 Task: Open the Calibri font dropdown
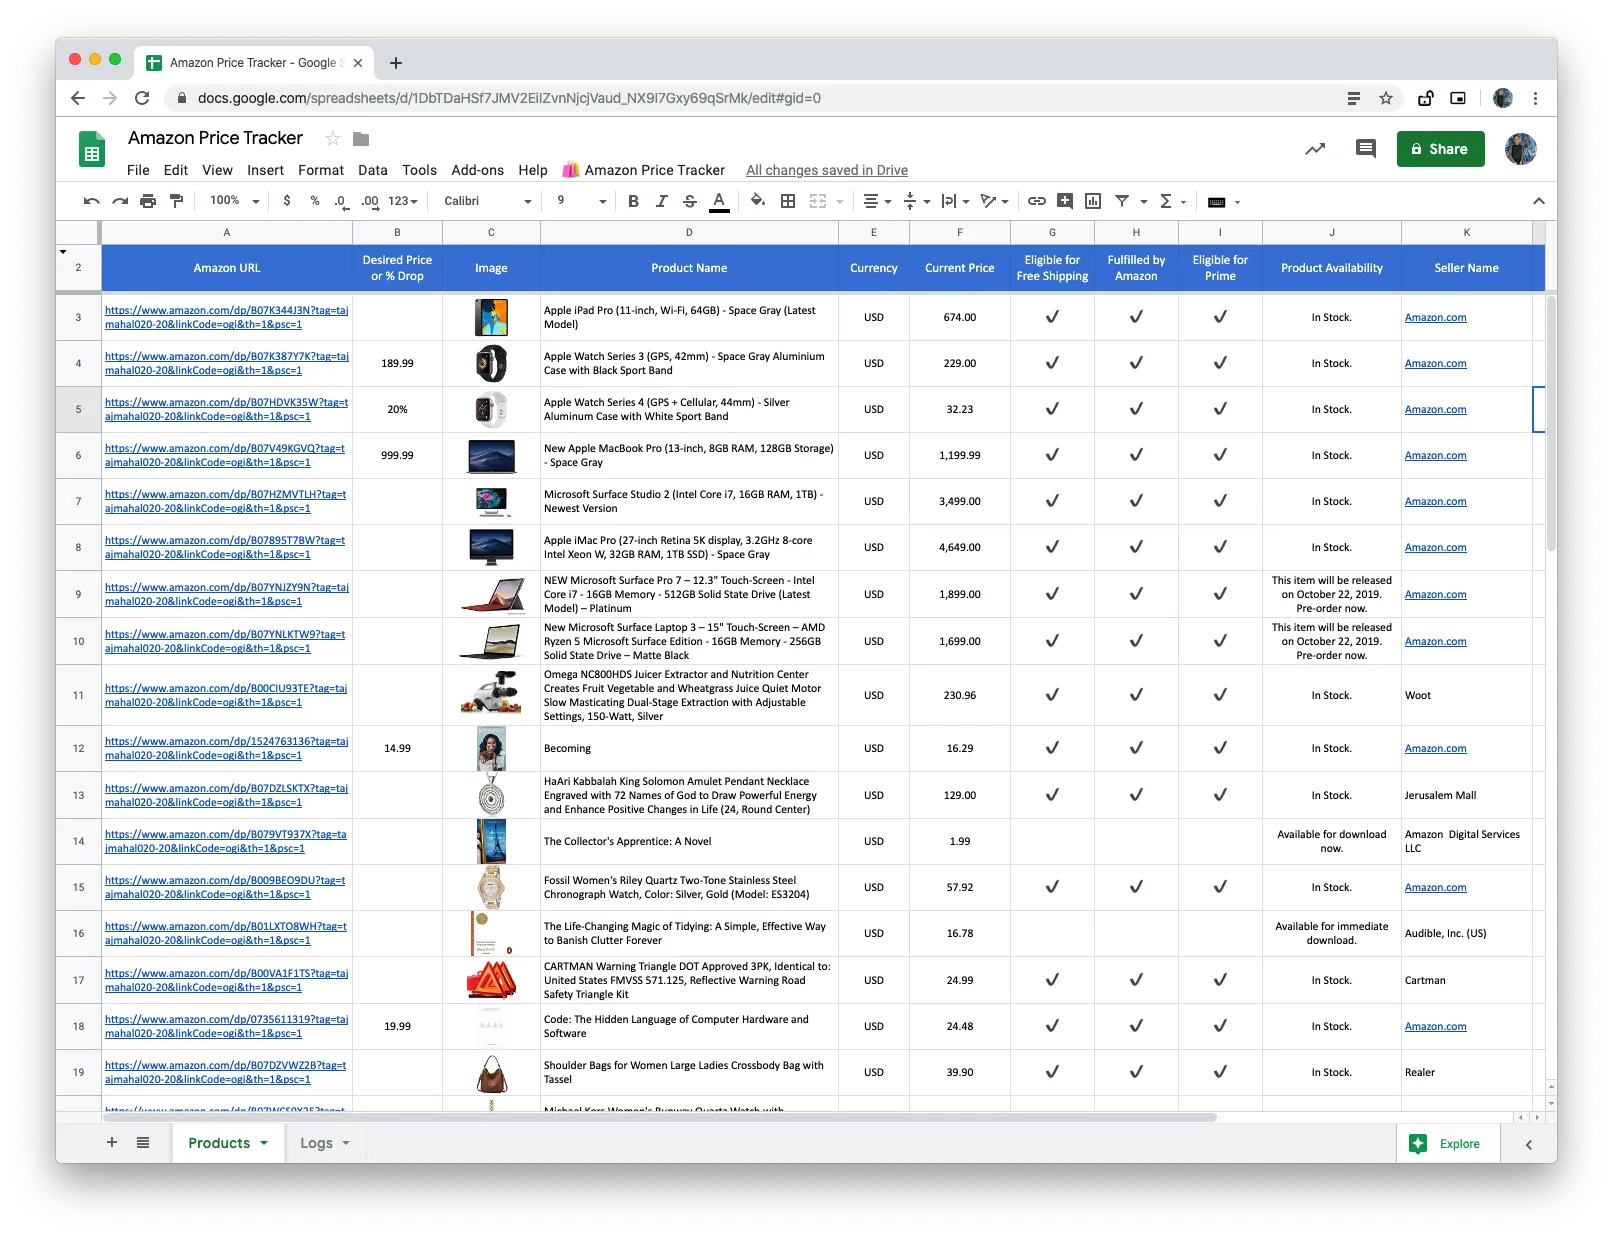(x=487, y=201)
